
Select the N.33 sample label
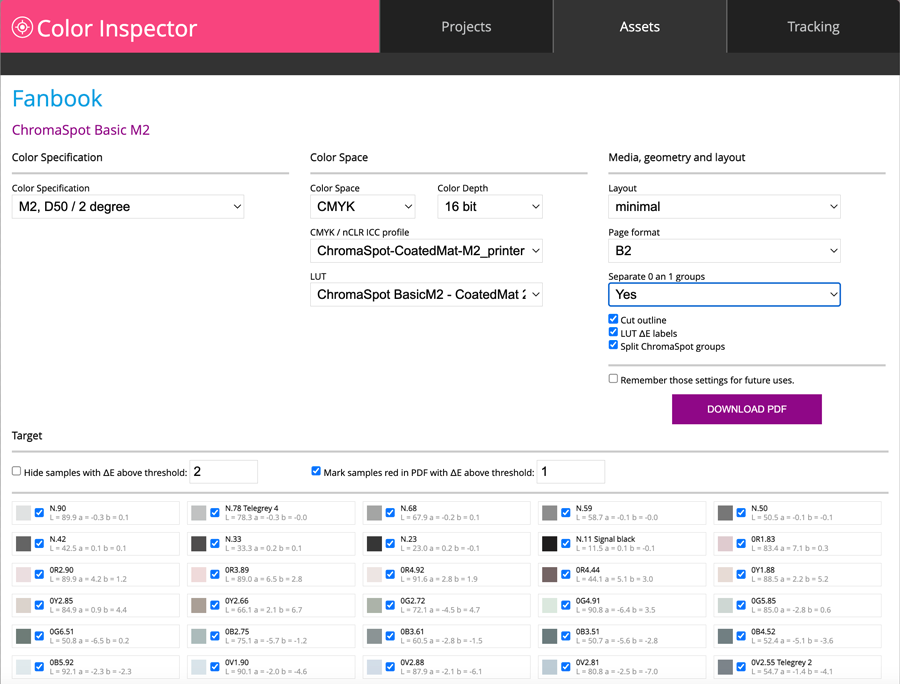point(233,539)
